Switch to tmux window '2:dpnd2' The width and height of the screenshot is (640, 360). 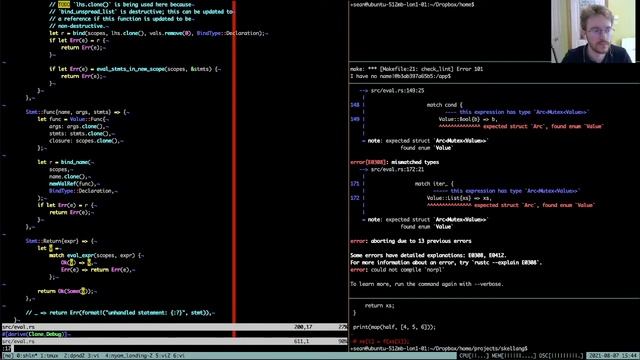pyautogui.click(x=74, y=356)
